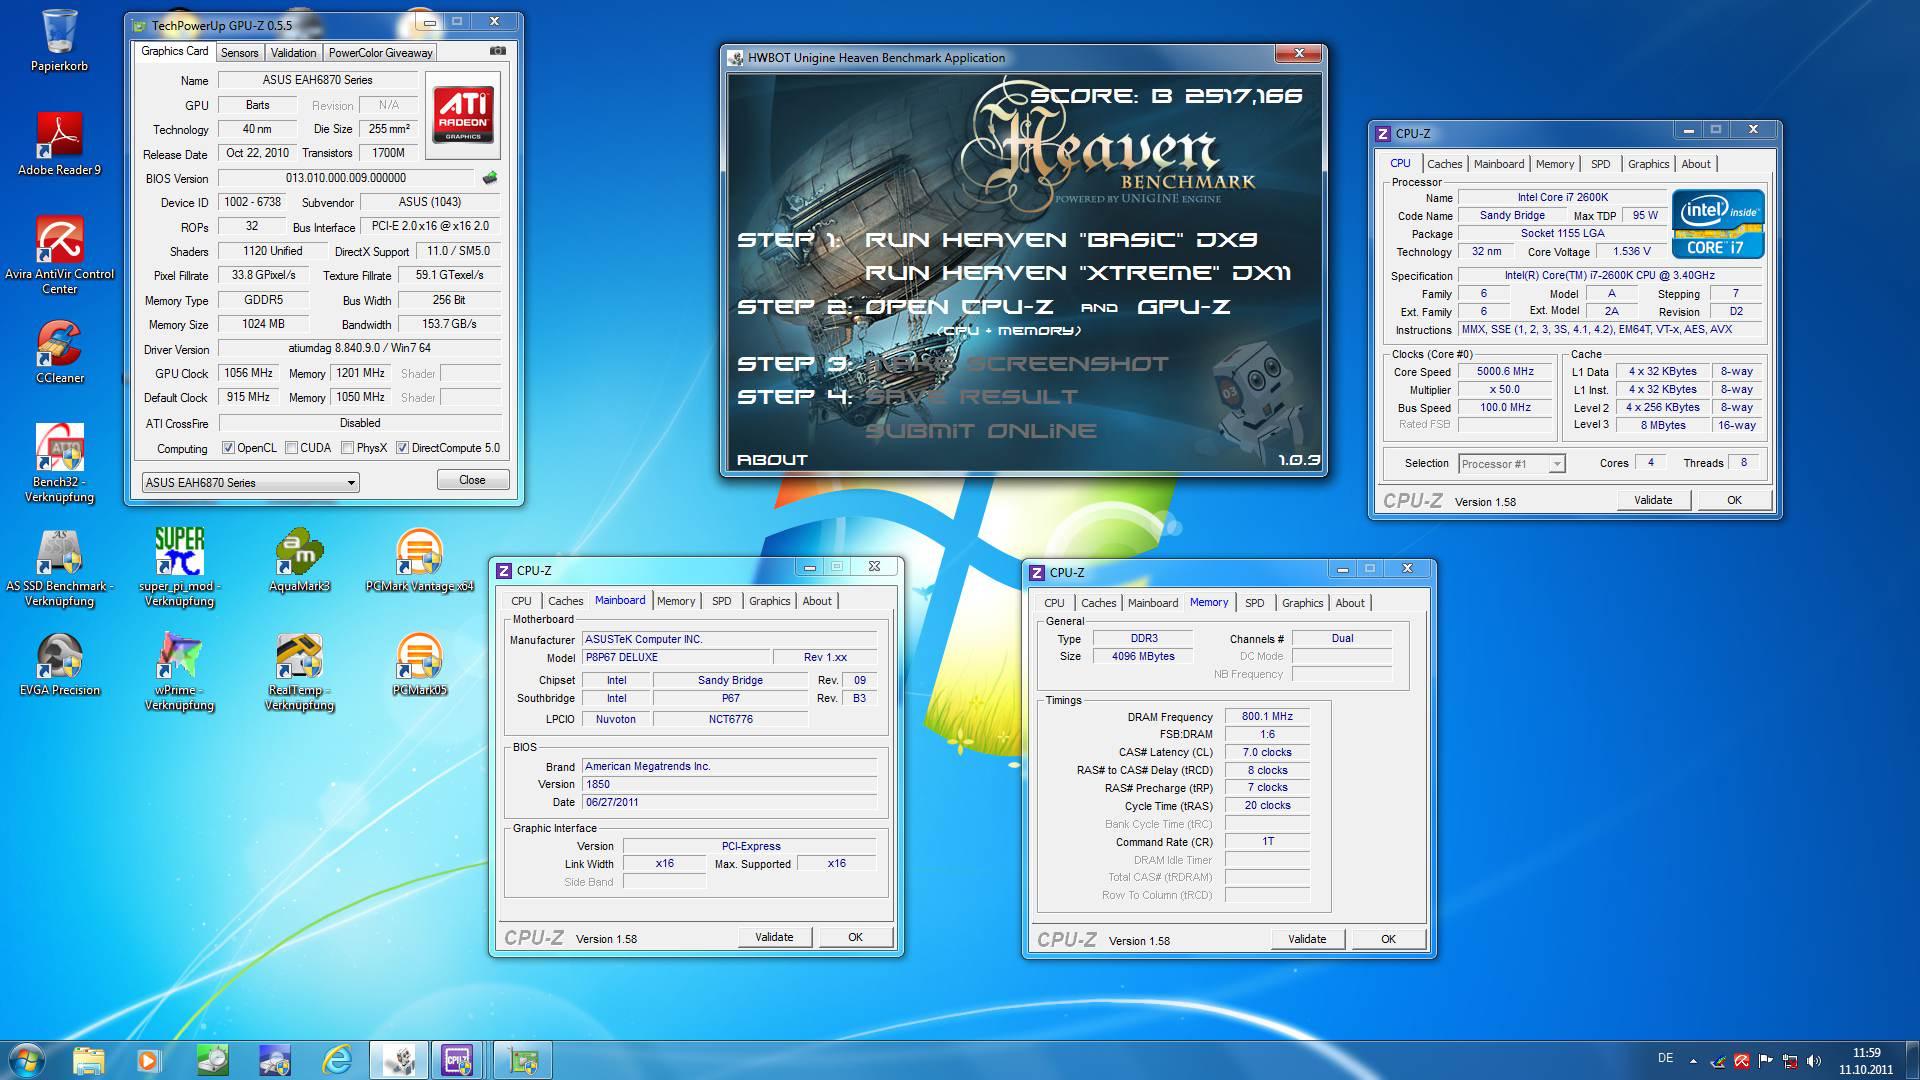Toggle the PhysX checkbox in GPU-Z
Viewport: 1920px width, 1080px height.
click(347, 448)
